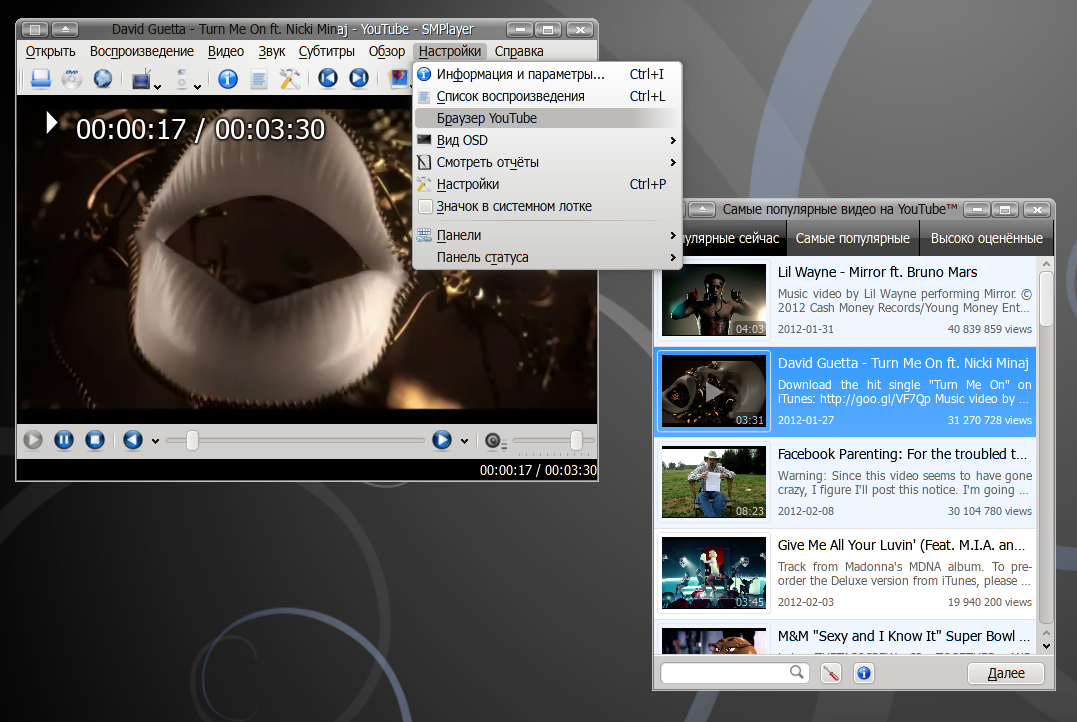Screen dimensions: 1077x722
Task: Open the Справка menu
Action: pos(519,52)
